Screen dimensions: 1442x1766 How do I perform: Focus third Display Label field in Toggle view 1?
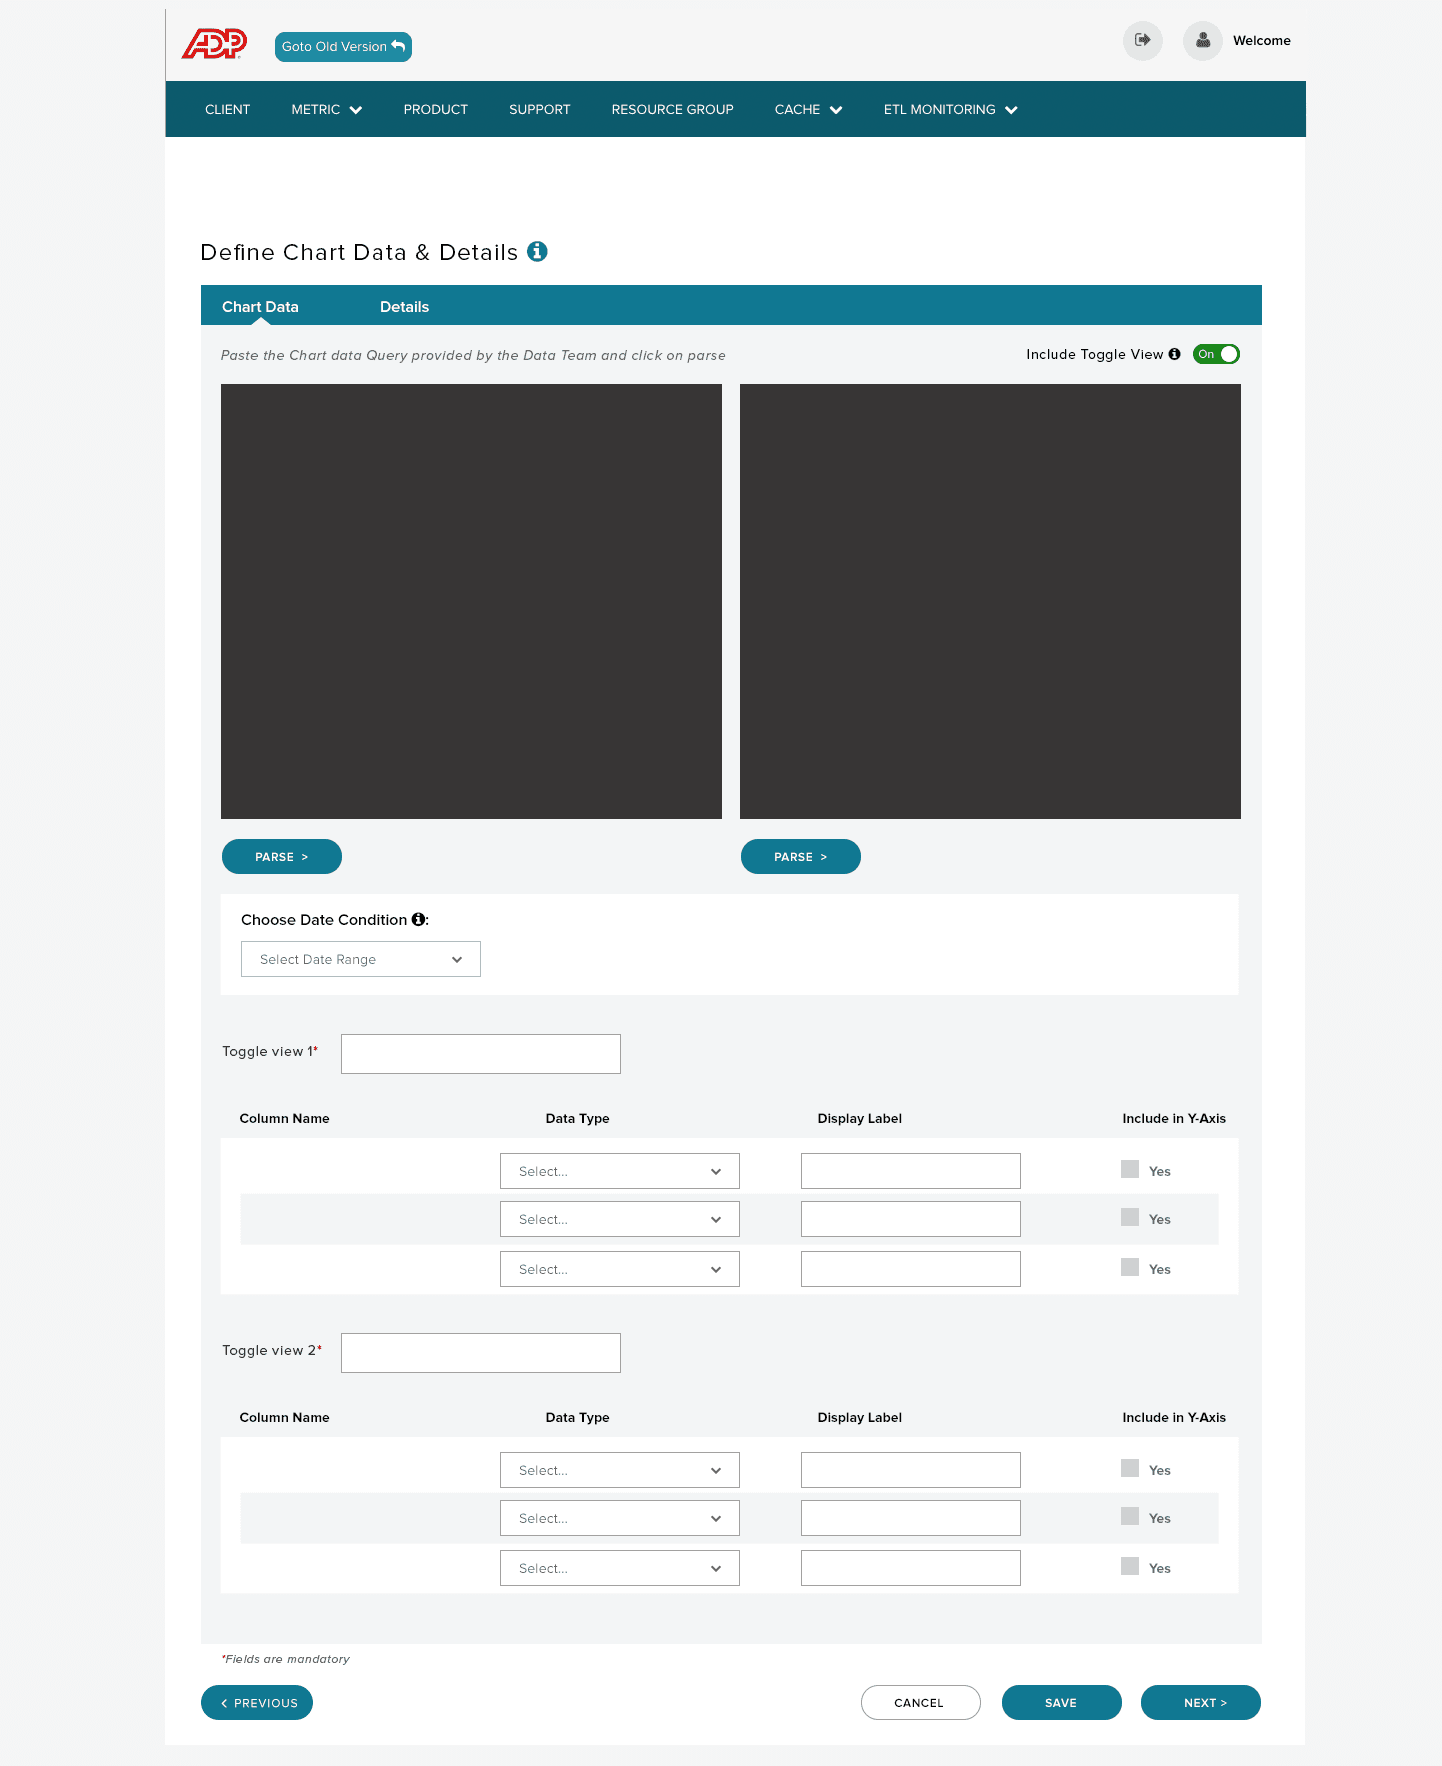[x=911, y=1269]
